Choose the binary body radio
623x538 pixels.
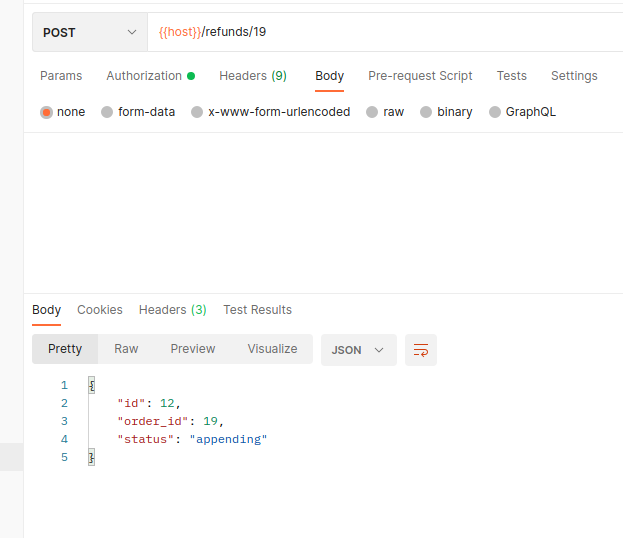tap(426, 112)
